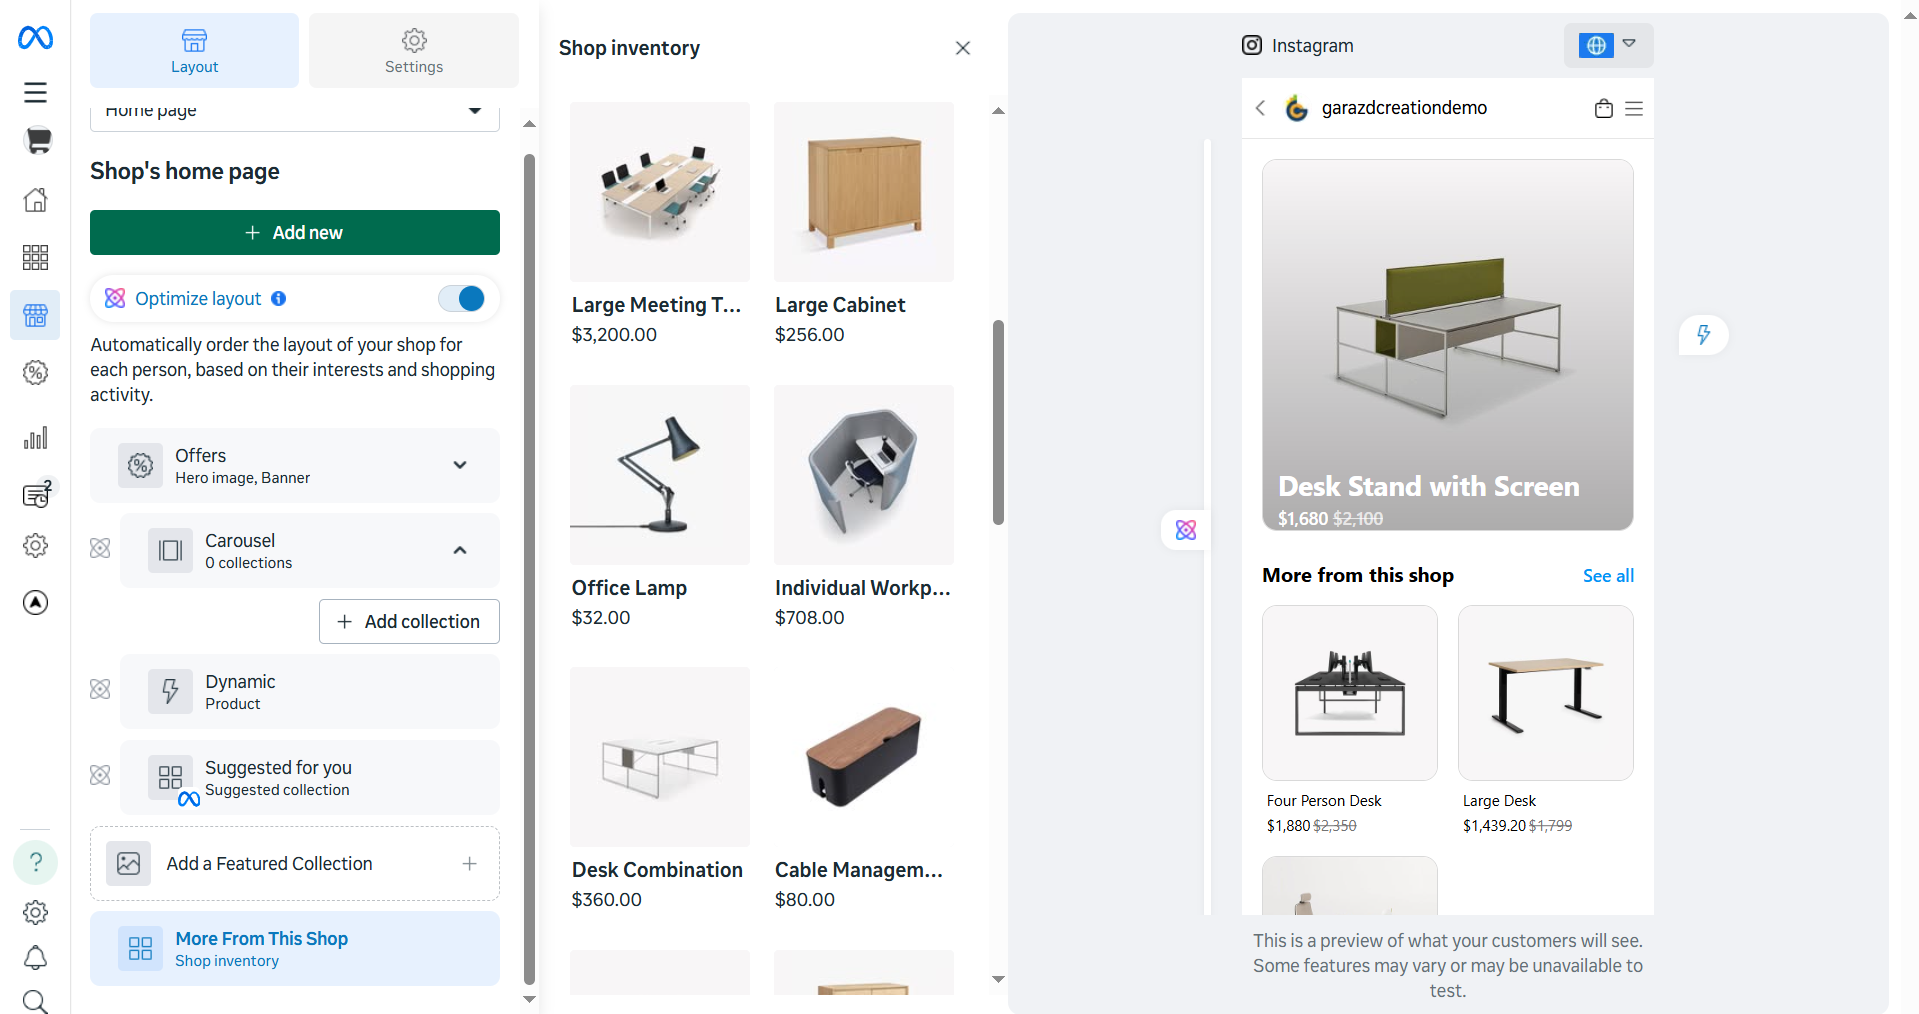The image size is (1919, 1014).
Task: Click the layout panel scrollbar thumb
Action: click(529, 569)
